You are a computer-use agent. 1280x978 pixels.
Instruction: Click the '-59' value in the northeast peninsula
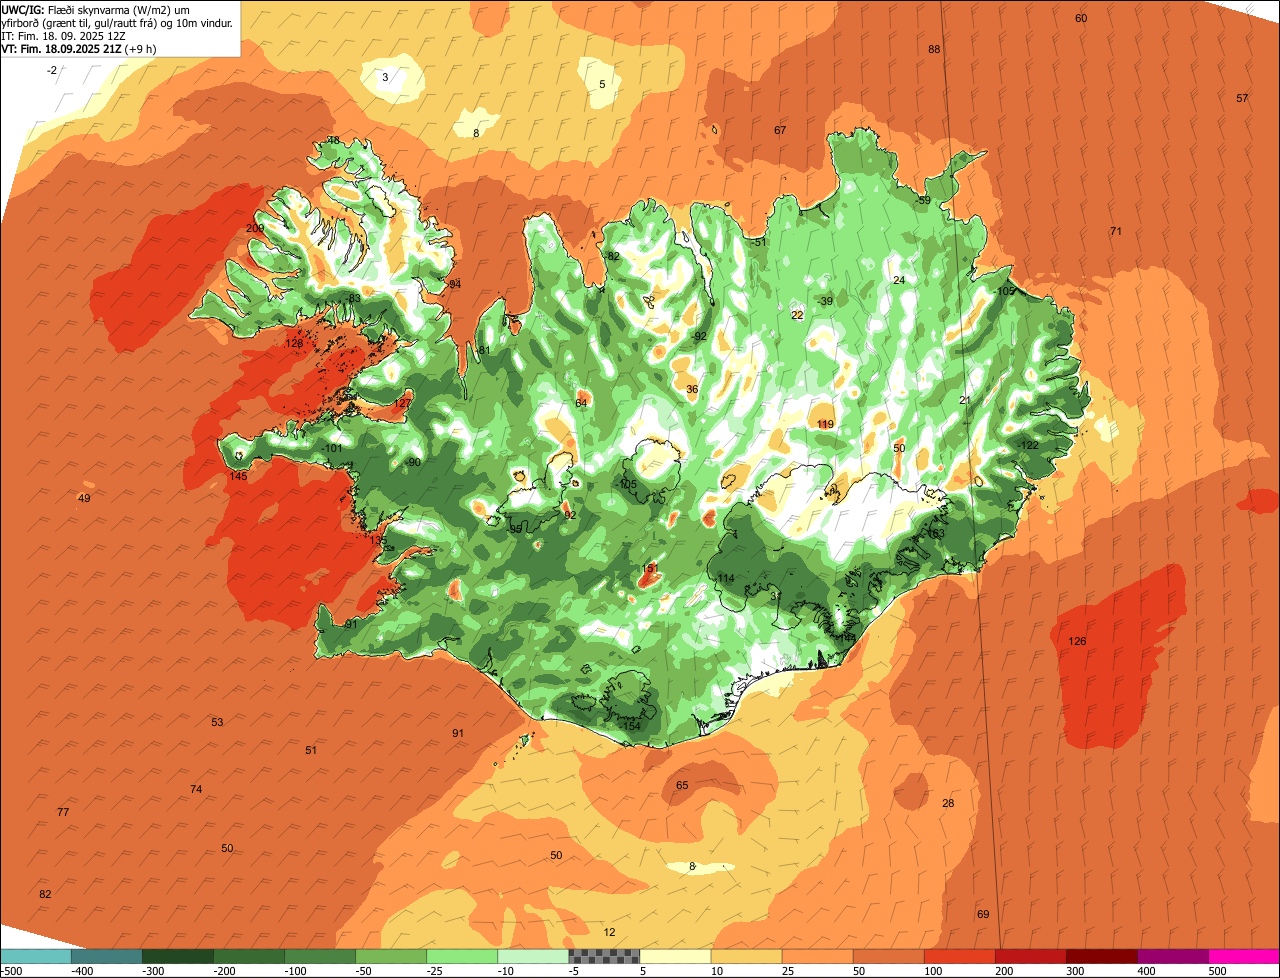(922, 201)
